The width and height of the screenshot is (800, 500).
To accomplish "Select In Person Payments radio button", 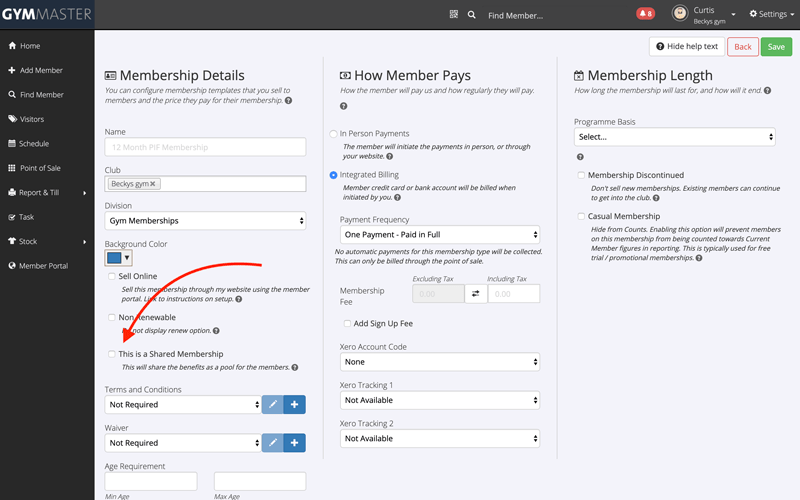I will click(334, 134).
